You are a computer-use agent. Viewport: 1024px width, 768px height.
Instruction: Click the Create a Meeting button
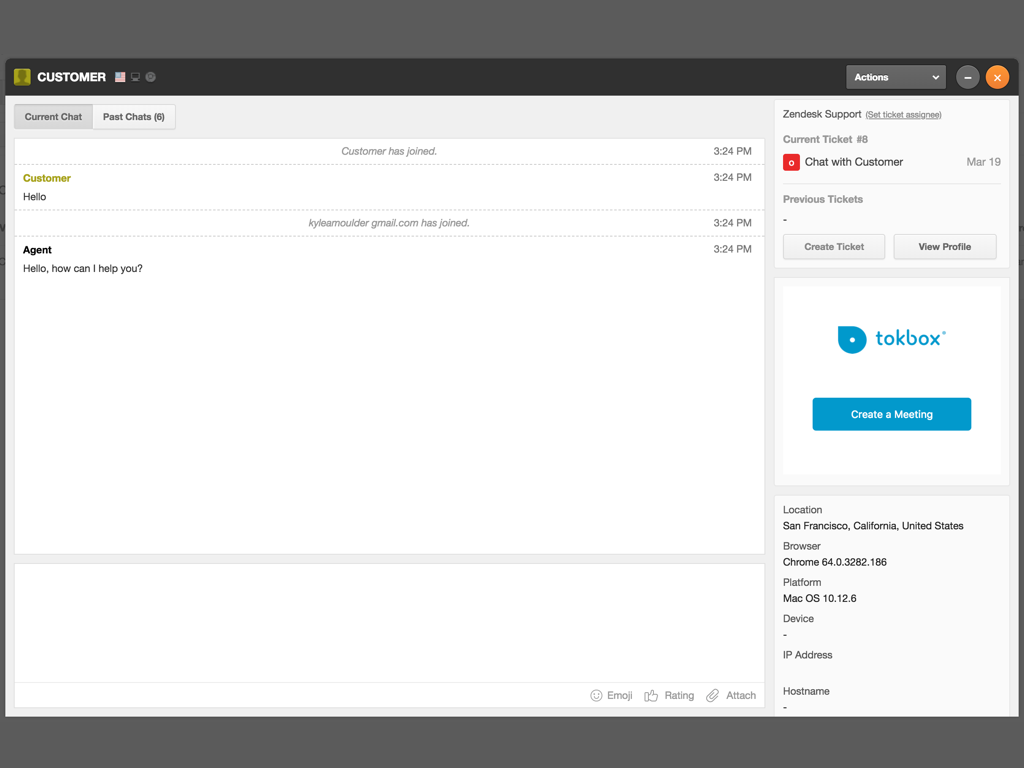[x=890, y=413]
